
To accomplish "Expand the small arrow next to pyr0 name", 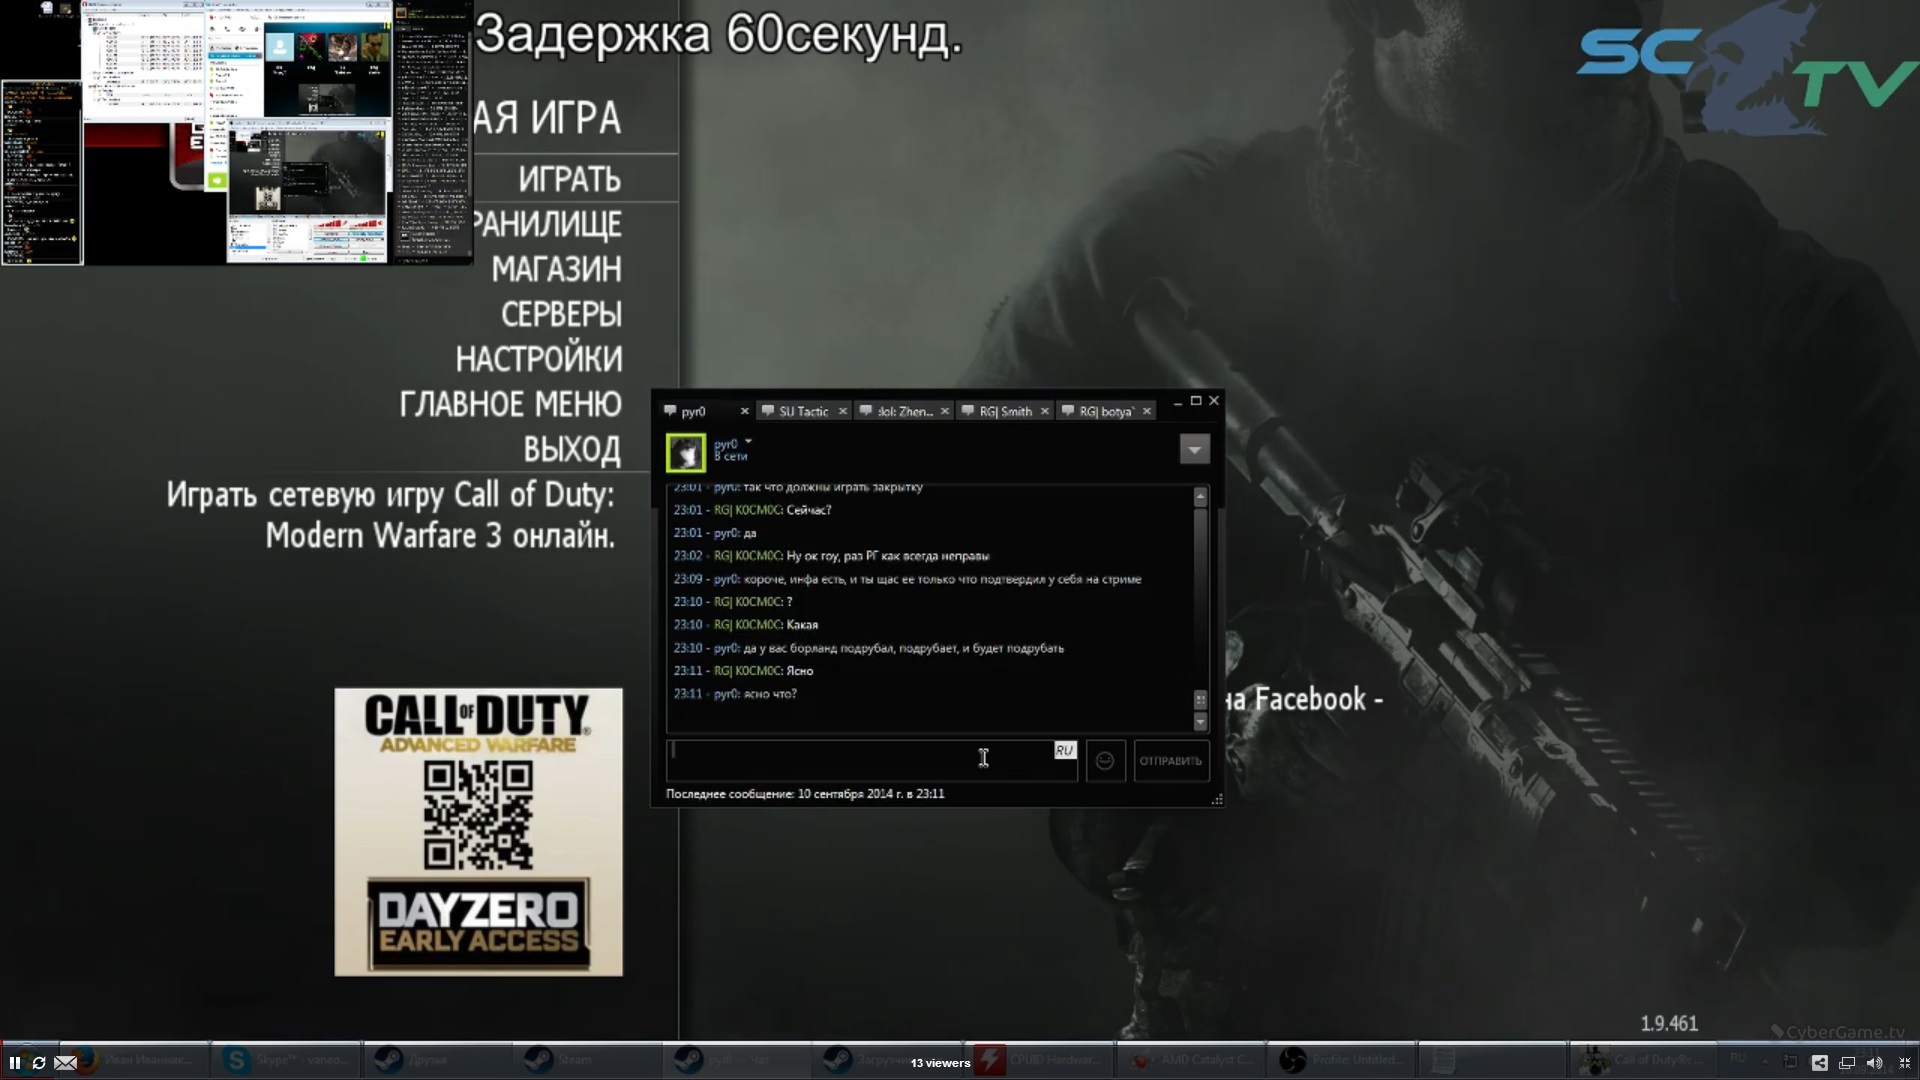I will (748, 441).
